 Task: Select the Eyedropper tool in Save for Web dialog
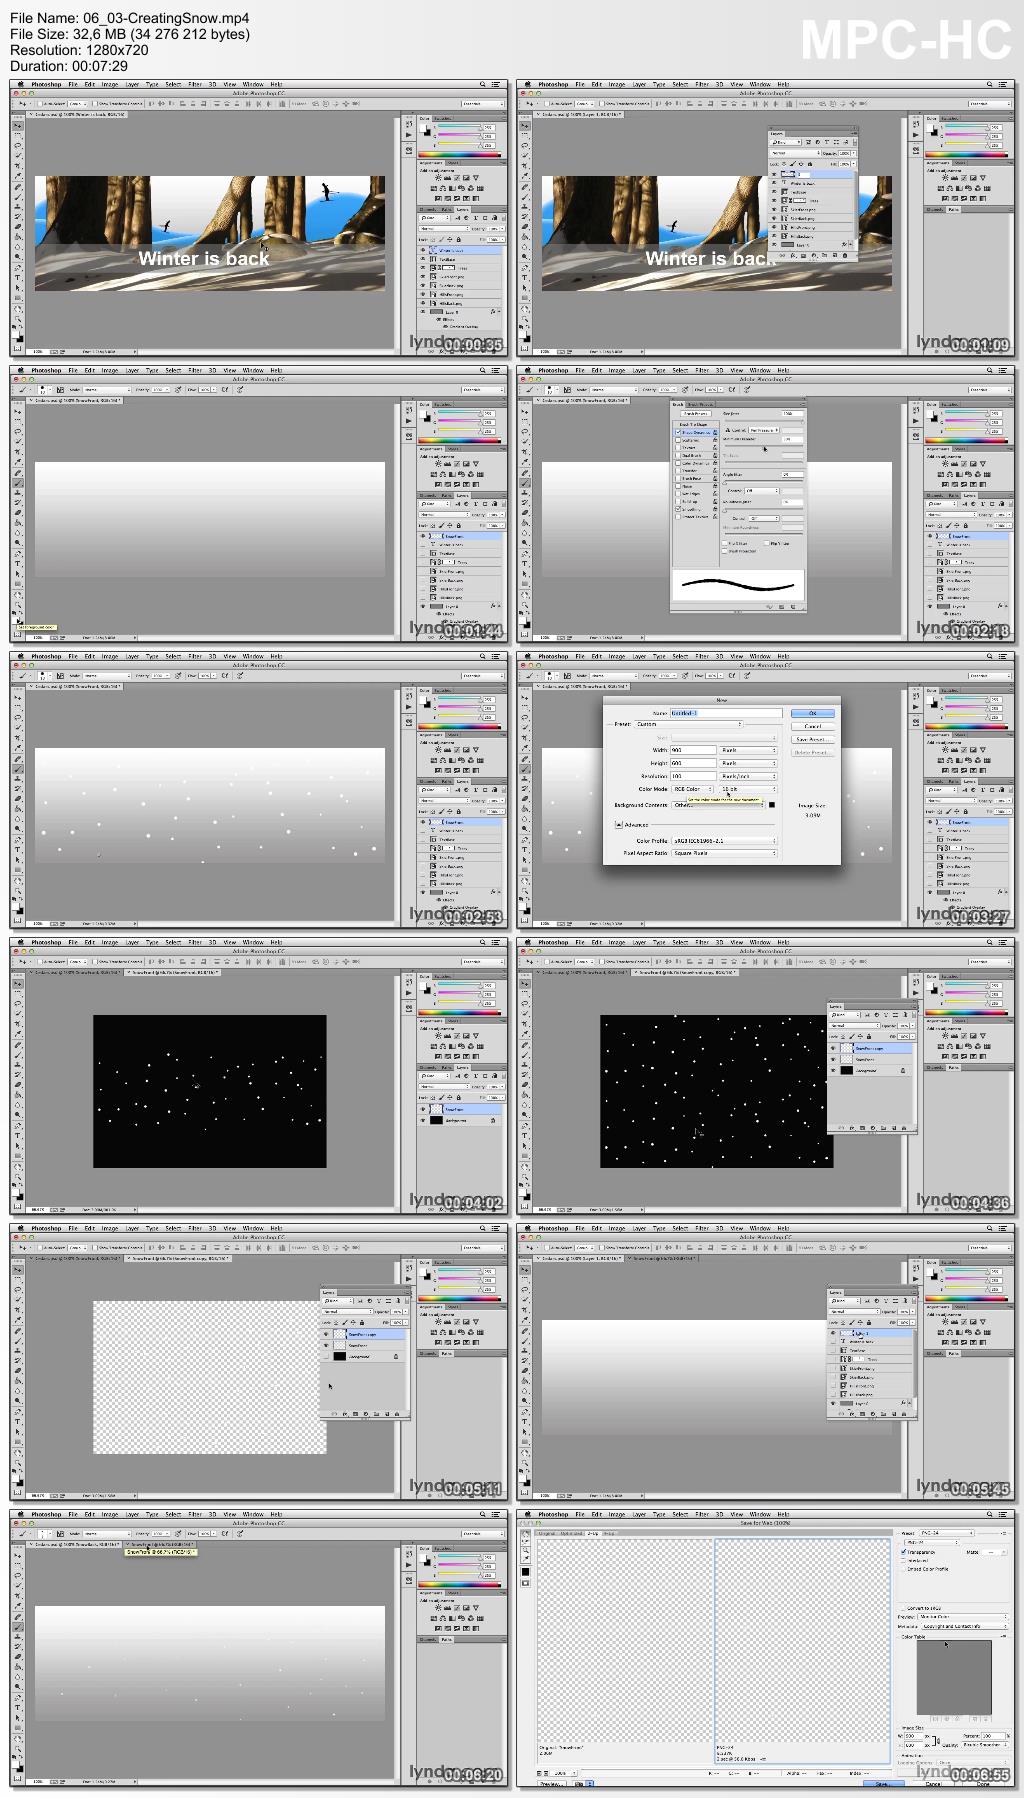pyautogui.click(x=526, y=1558)
